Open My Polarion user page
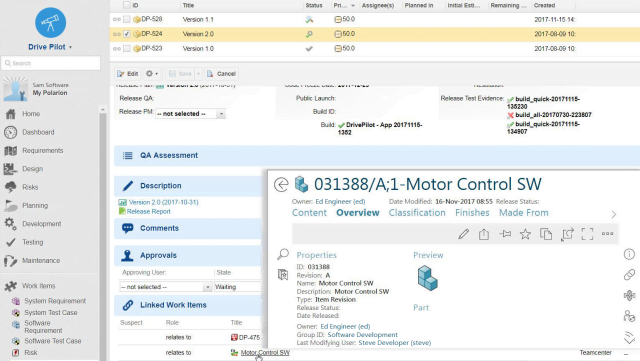This screenshot has width=640, height=361. 50,93
